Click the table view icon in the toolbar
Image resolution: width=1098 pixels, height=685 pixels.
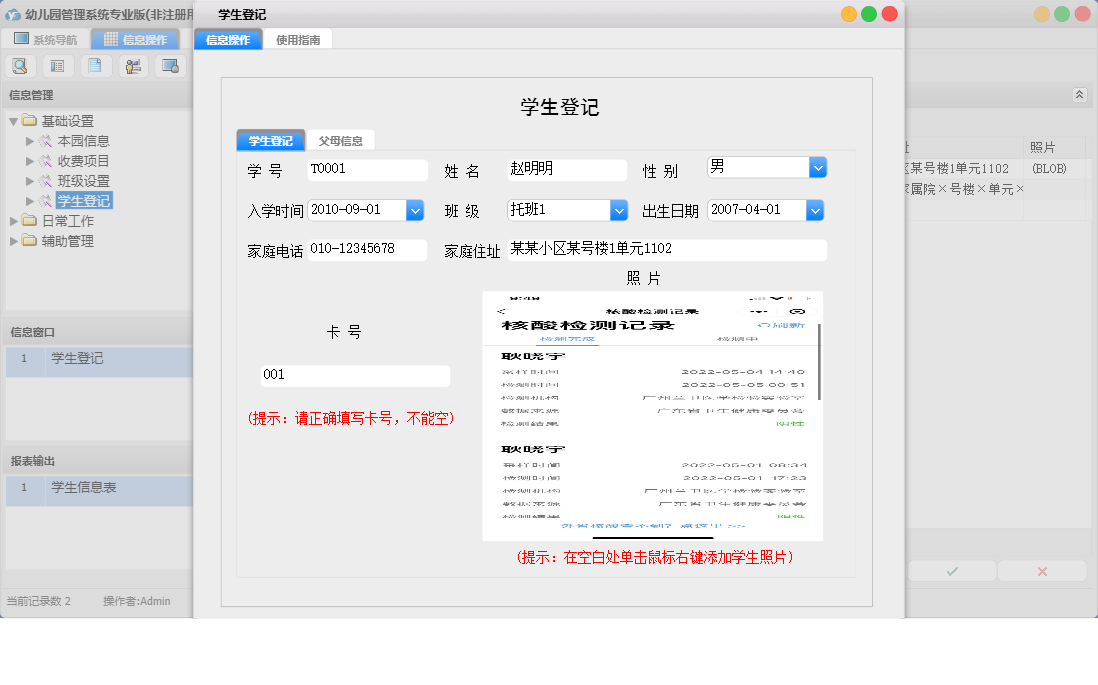point(57,65)
